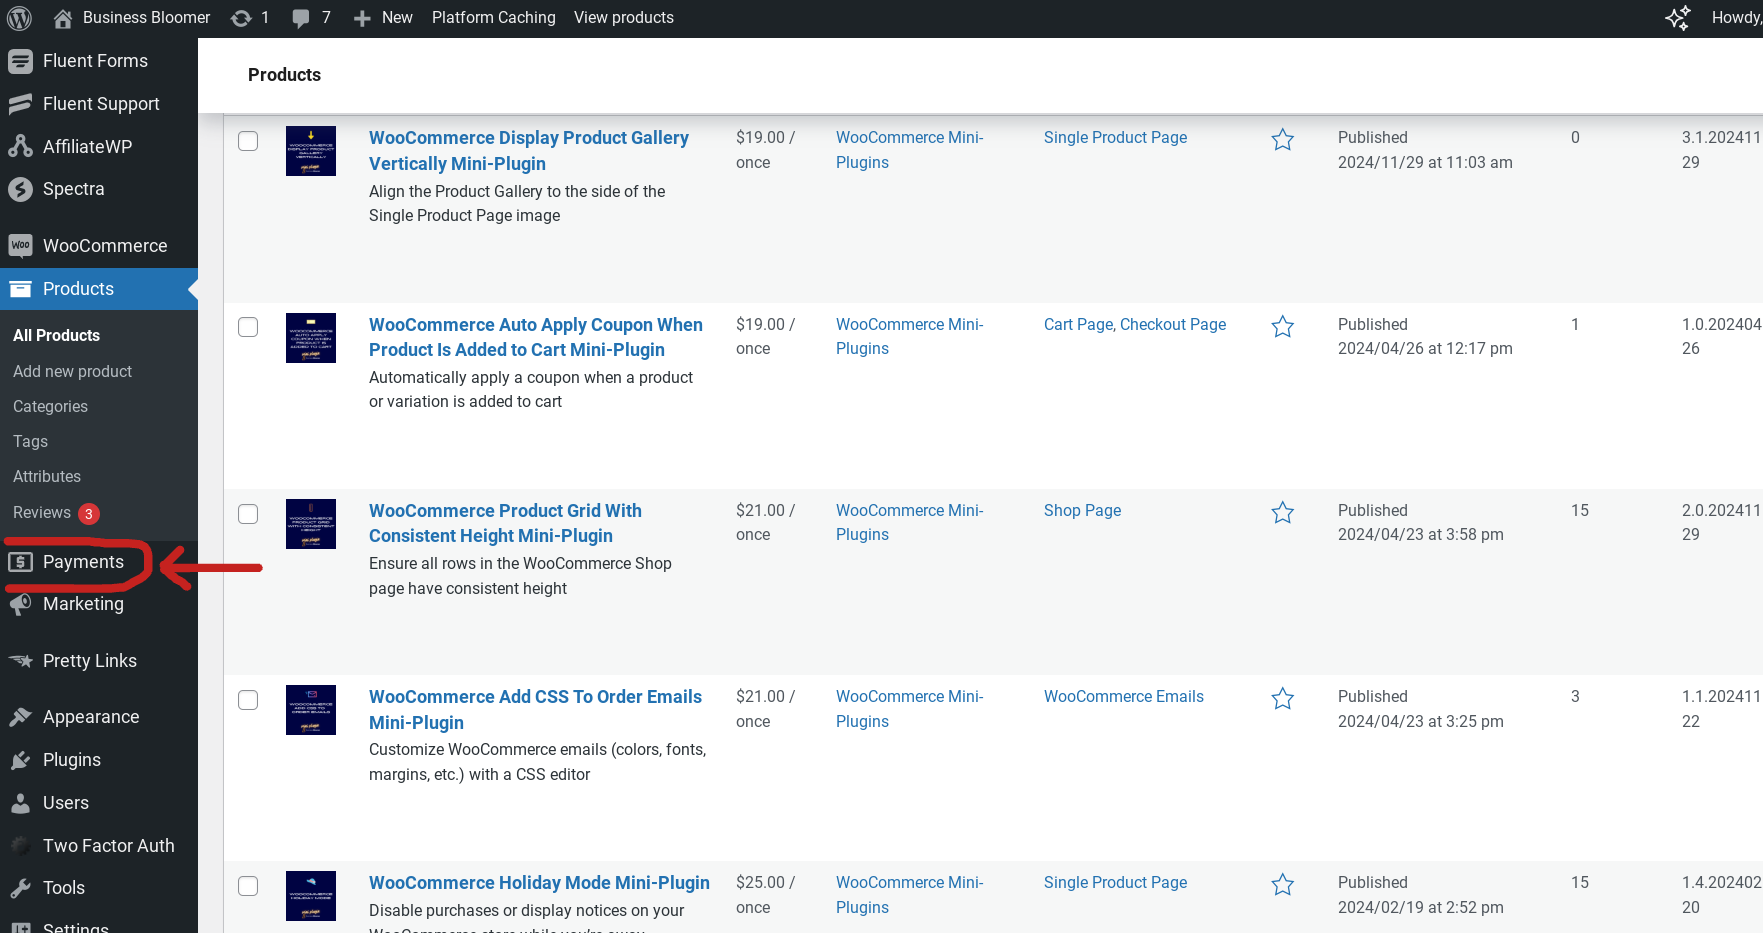Tick the Add CSS To Order Emails checkbox
The width and height of the screenshot is (1763, 933).
point(248,700)
